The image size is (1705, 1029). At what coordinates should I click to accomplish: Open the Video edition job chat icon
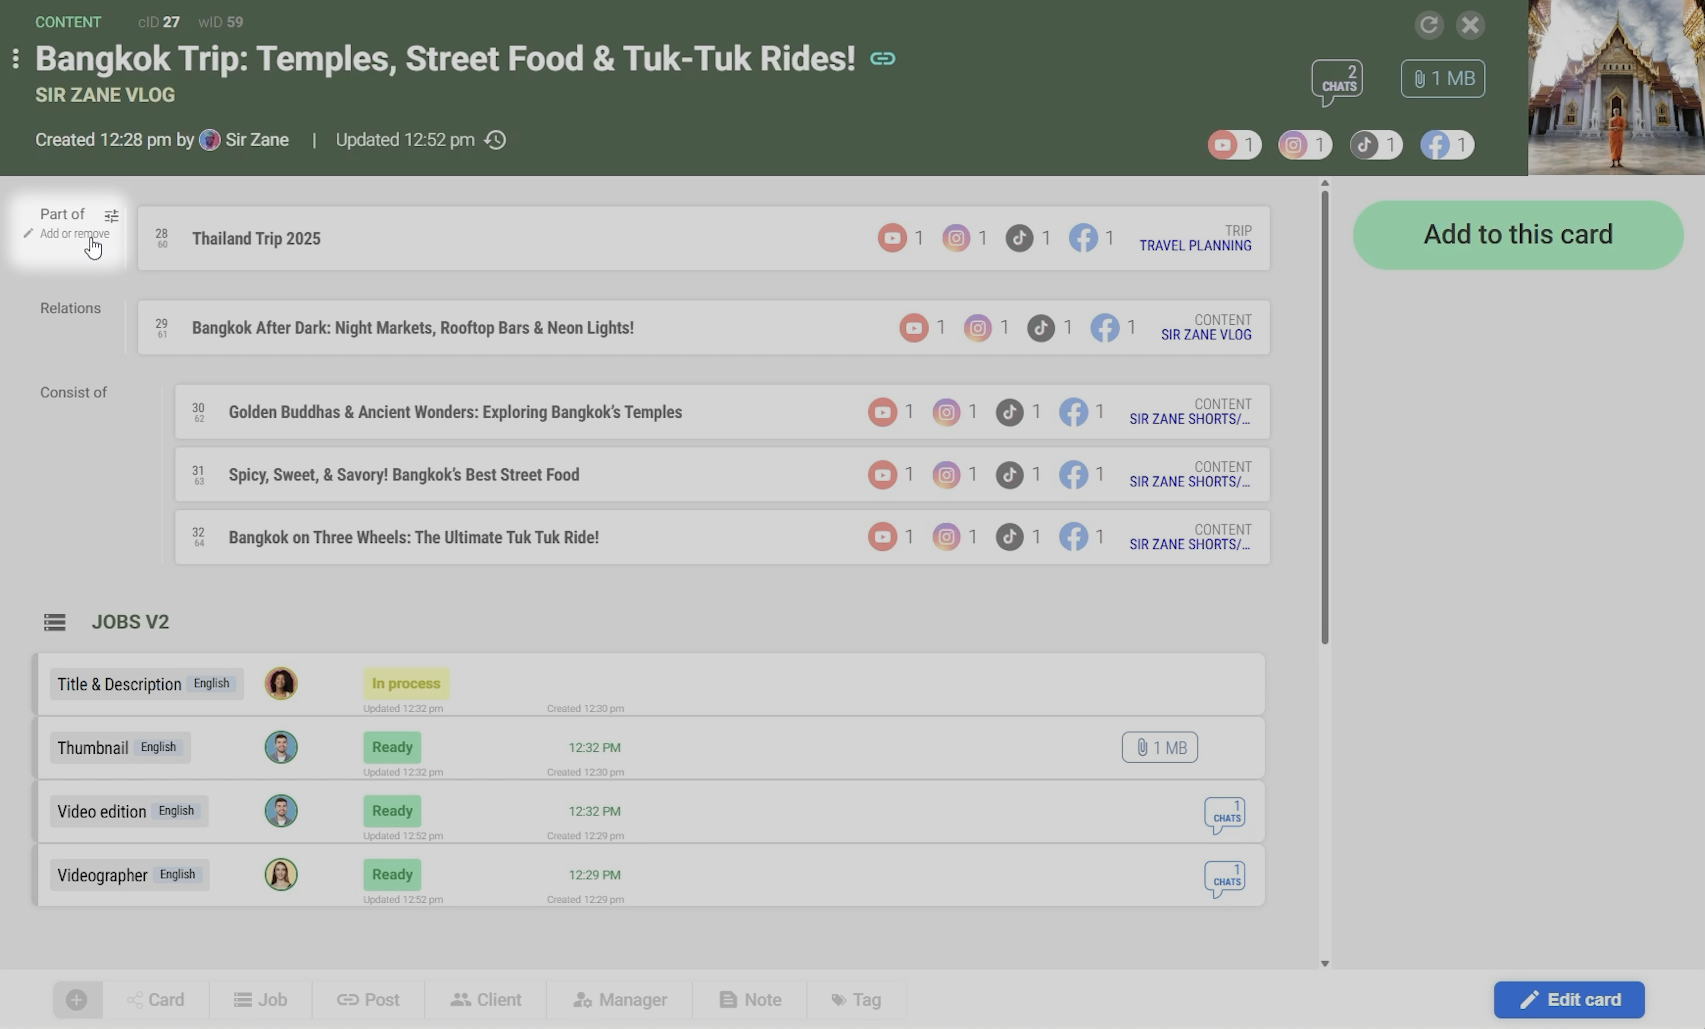pyautogui.click(x=1224, y=813)
